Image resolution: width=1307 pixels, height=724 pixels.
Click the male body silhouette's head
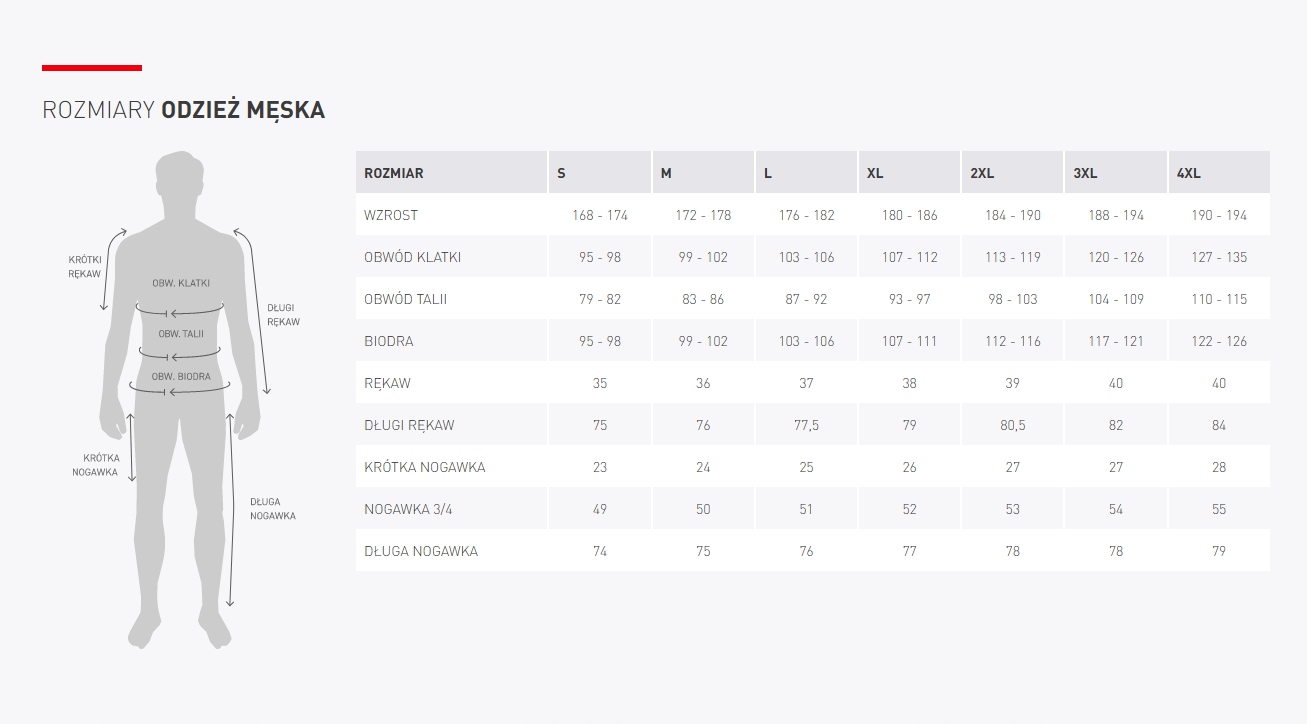tap(180, 180)
